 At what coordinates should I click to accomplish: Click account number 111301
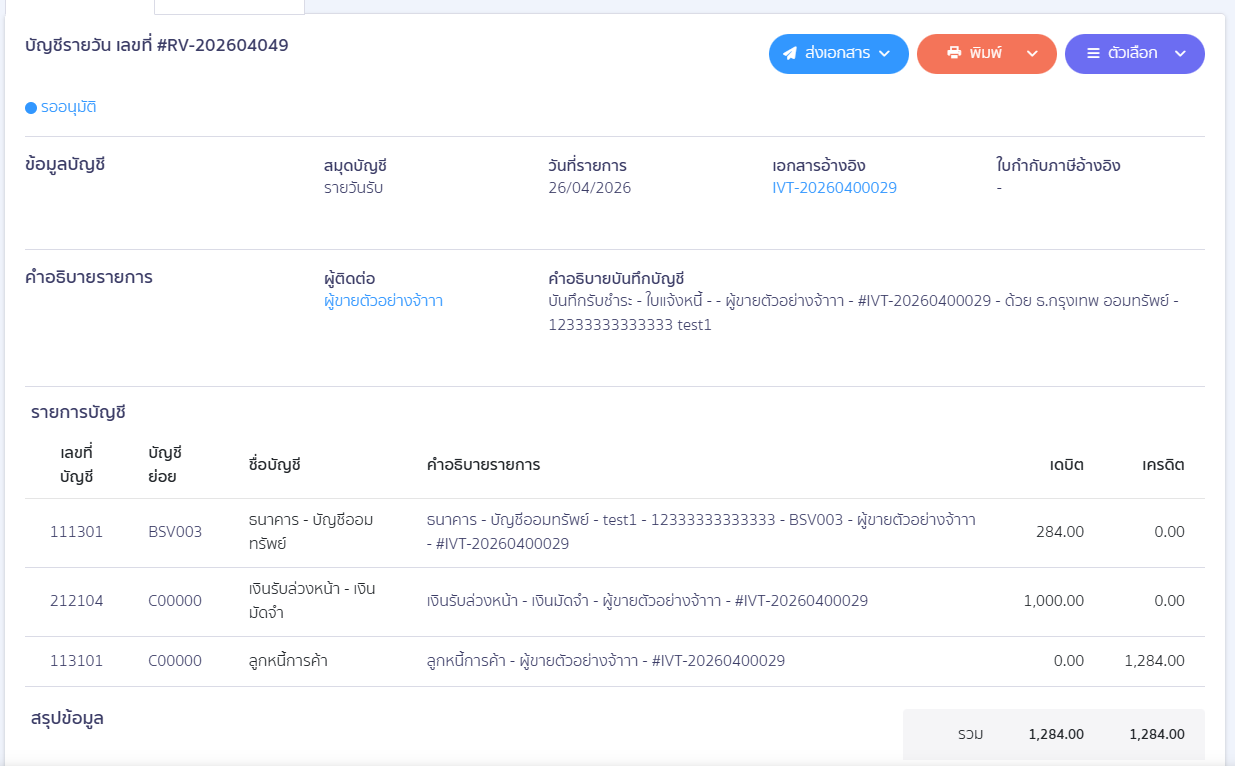tap(76, 532)
